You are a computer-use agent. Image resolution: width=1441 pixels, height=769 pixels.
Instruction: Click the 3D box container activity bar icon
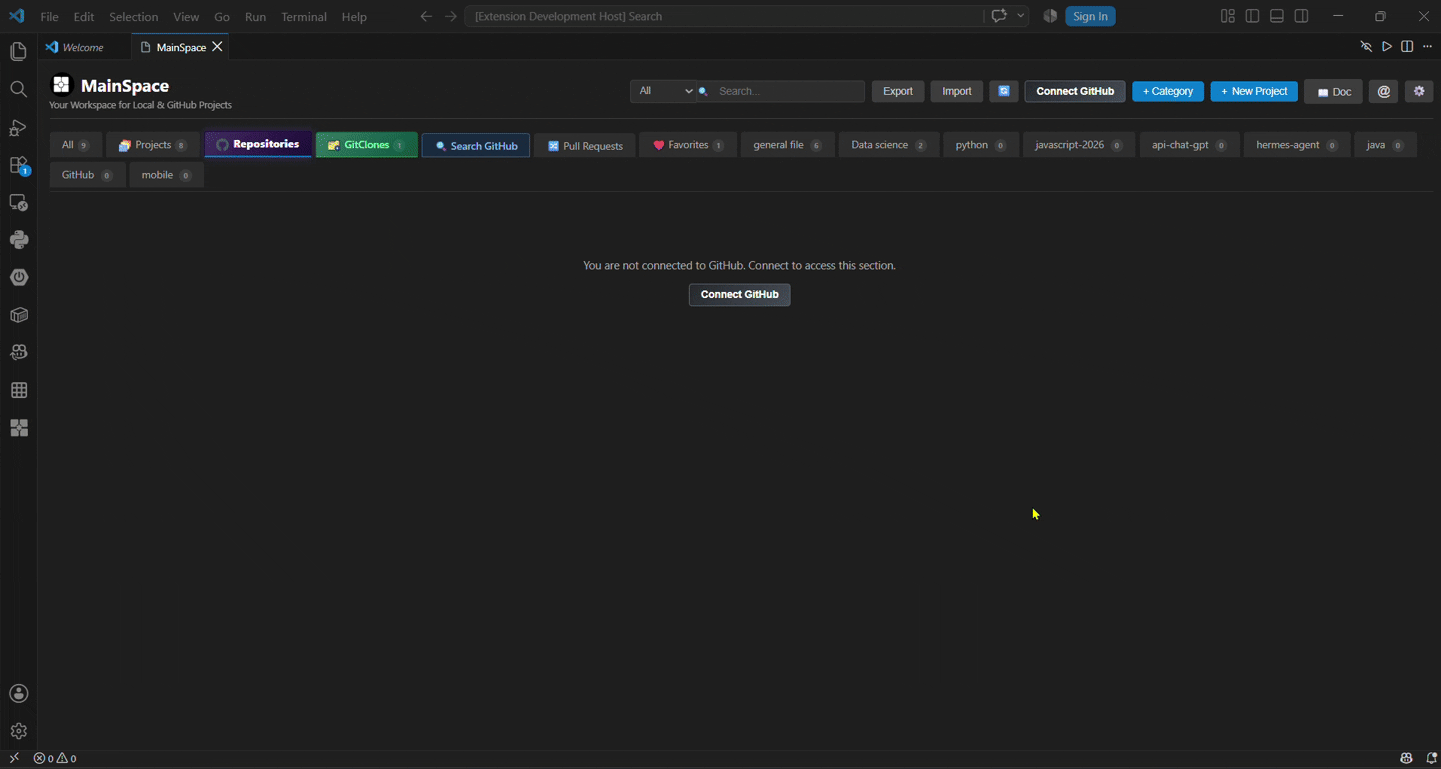18,315
